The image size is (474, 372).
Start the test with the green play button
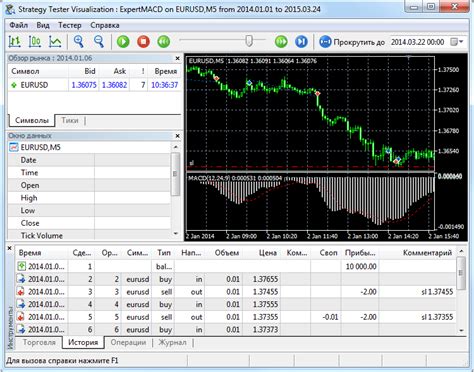tap(123, 42)
